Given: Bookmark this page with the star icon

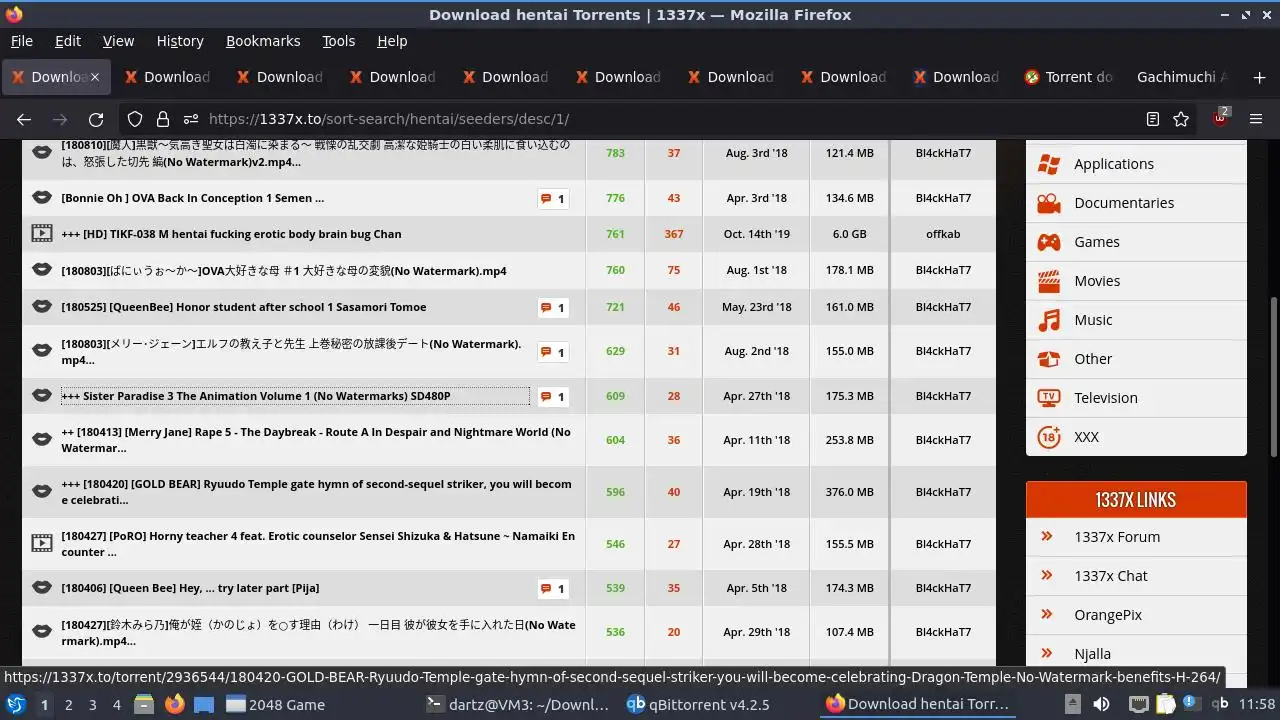Looking at the screenshot, I should point(1181,119).
